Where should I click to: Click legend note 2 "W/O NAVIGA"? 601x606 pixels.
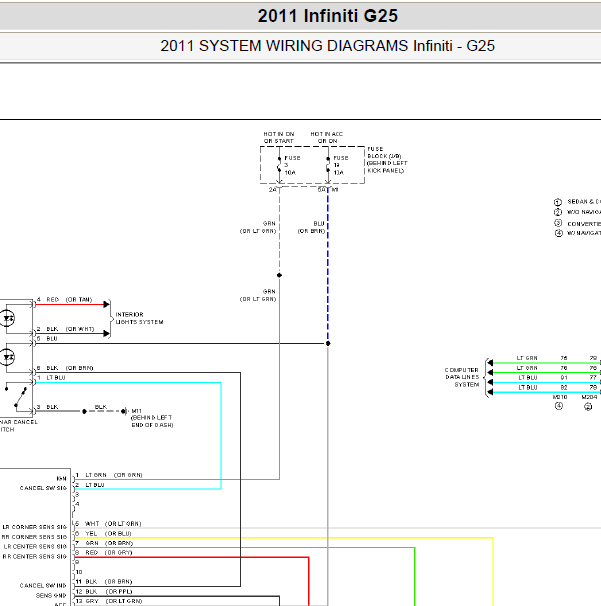(x=577, y=212)
